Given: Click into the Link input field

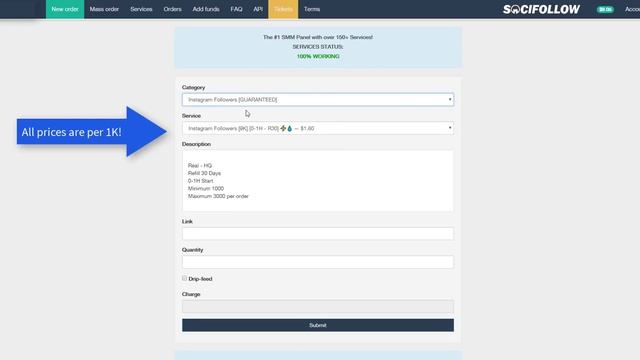Looking at the screenshot, I should click(x=318, y=234).
